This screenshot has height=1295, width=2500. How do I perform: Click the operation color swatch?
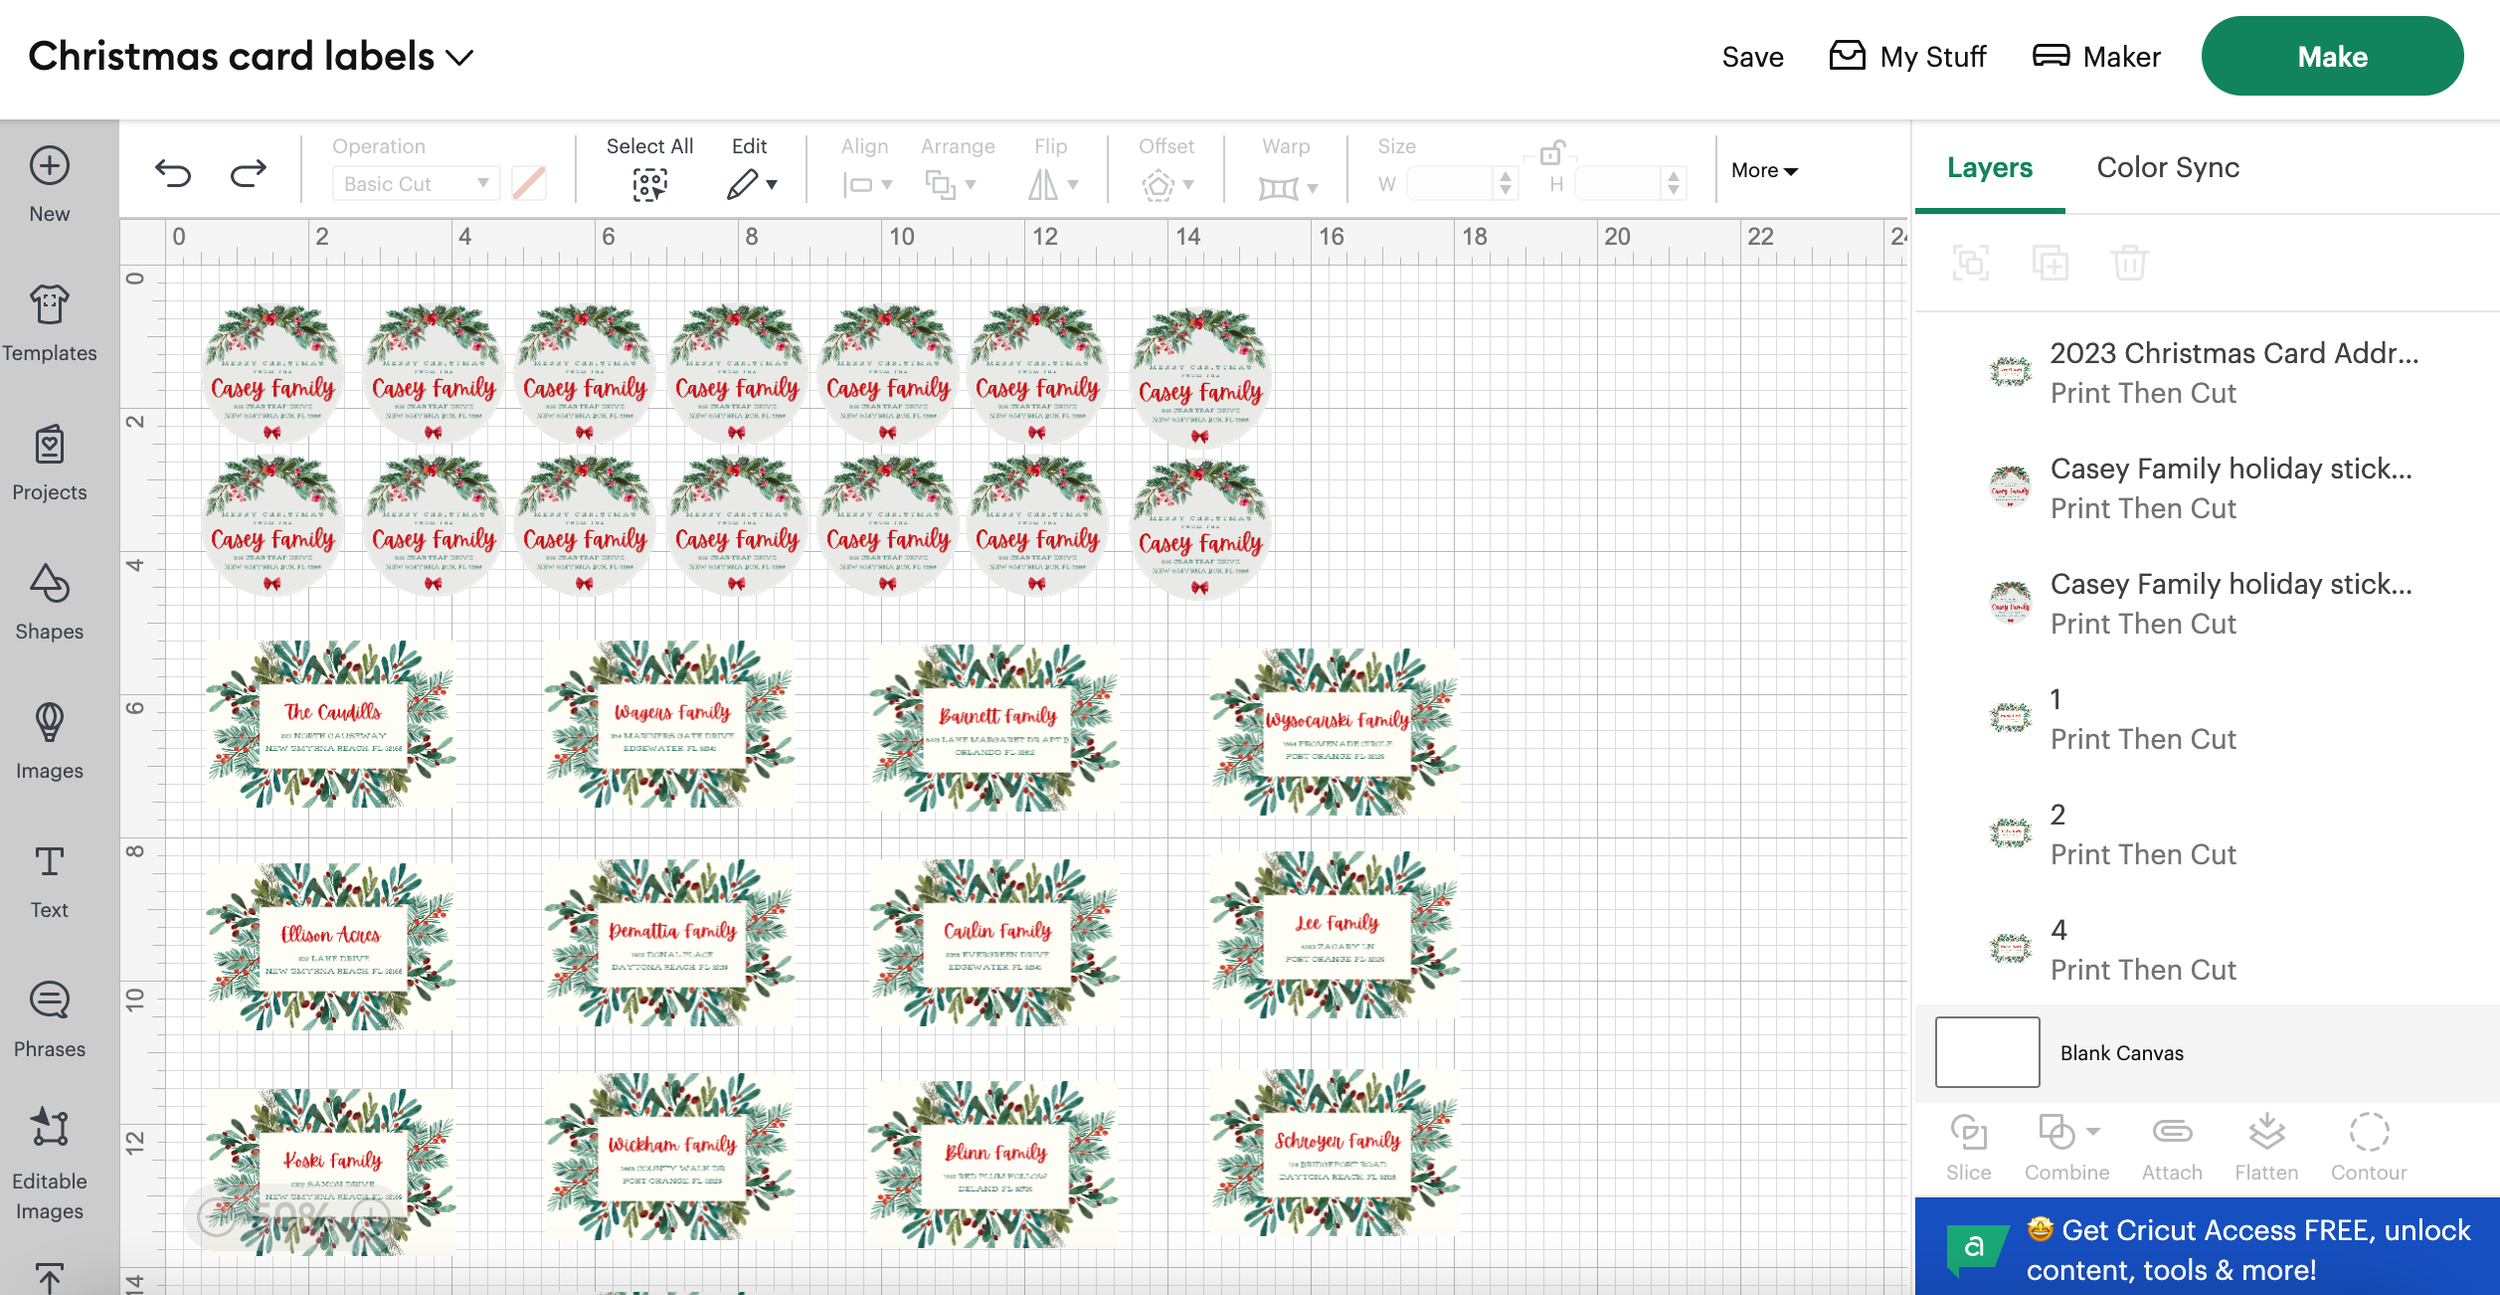pyautogui.click(x=528, y=184)
